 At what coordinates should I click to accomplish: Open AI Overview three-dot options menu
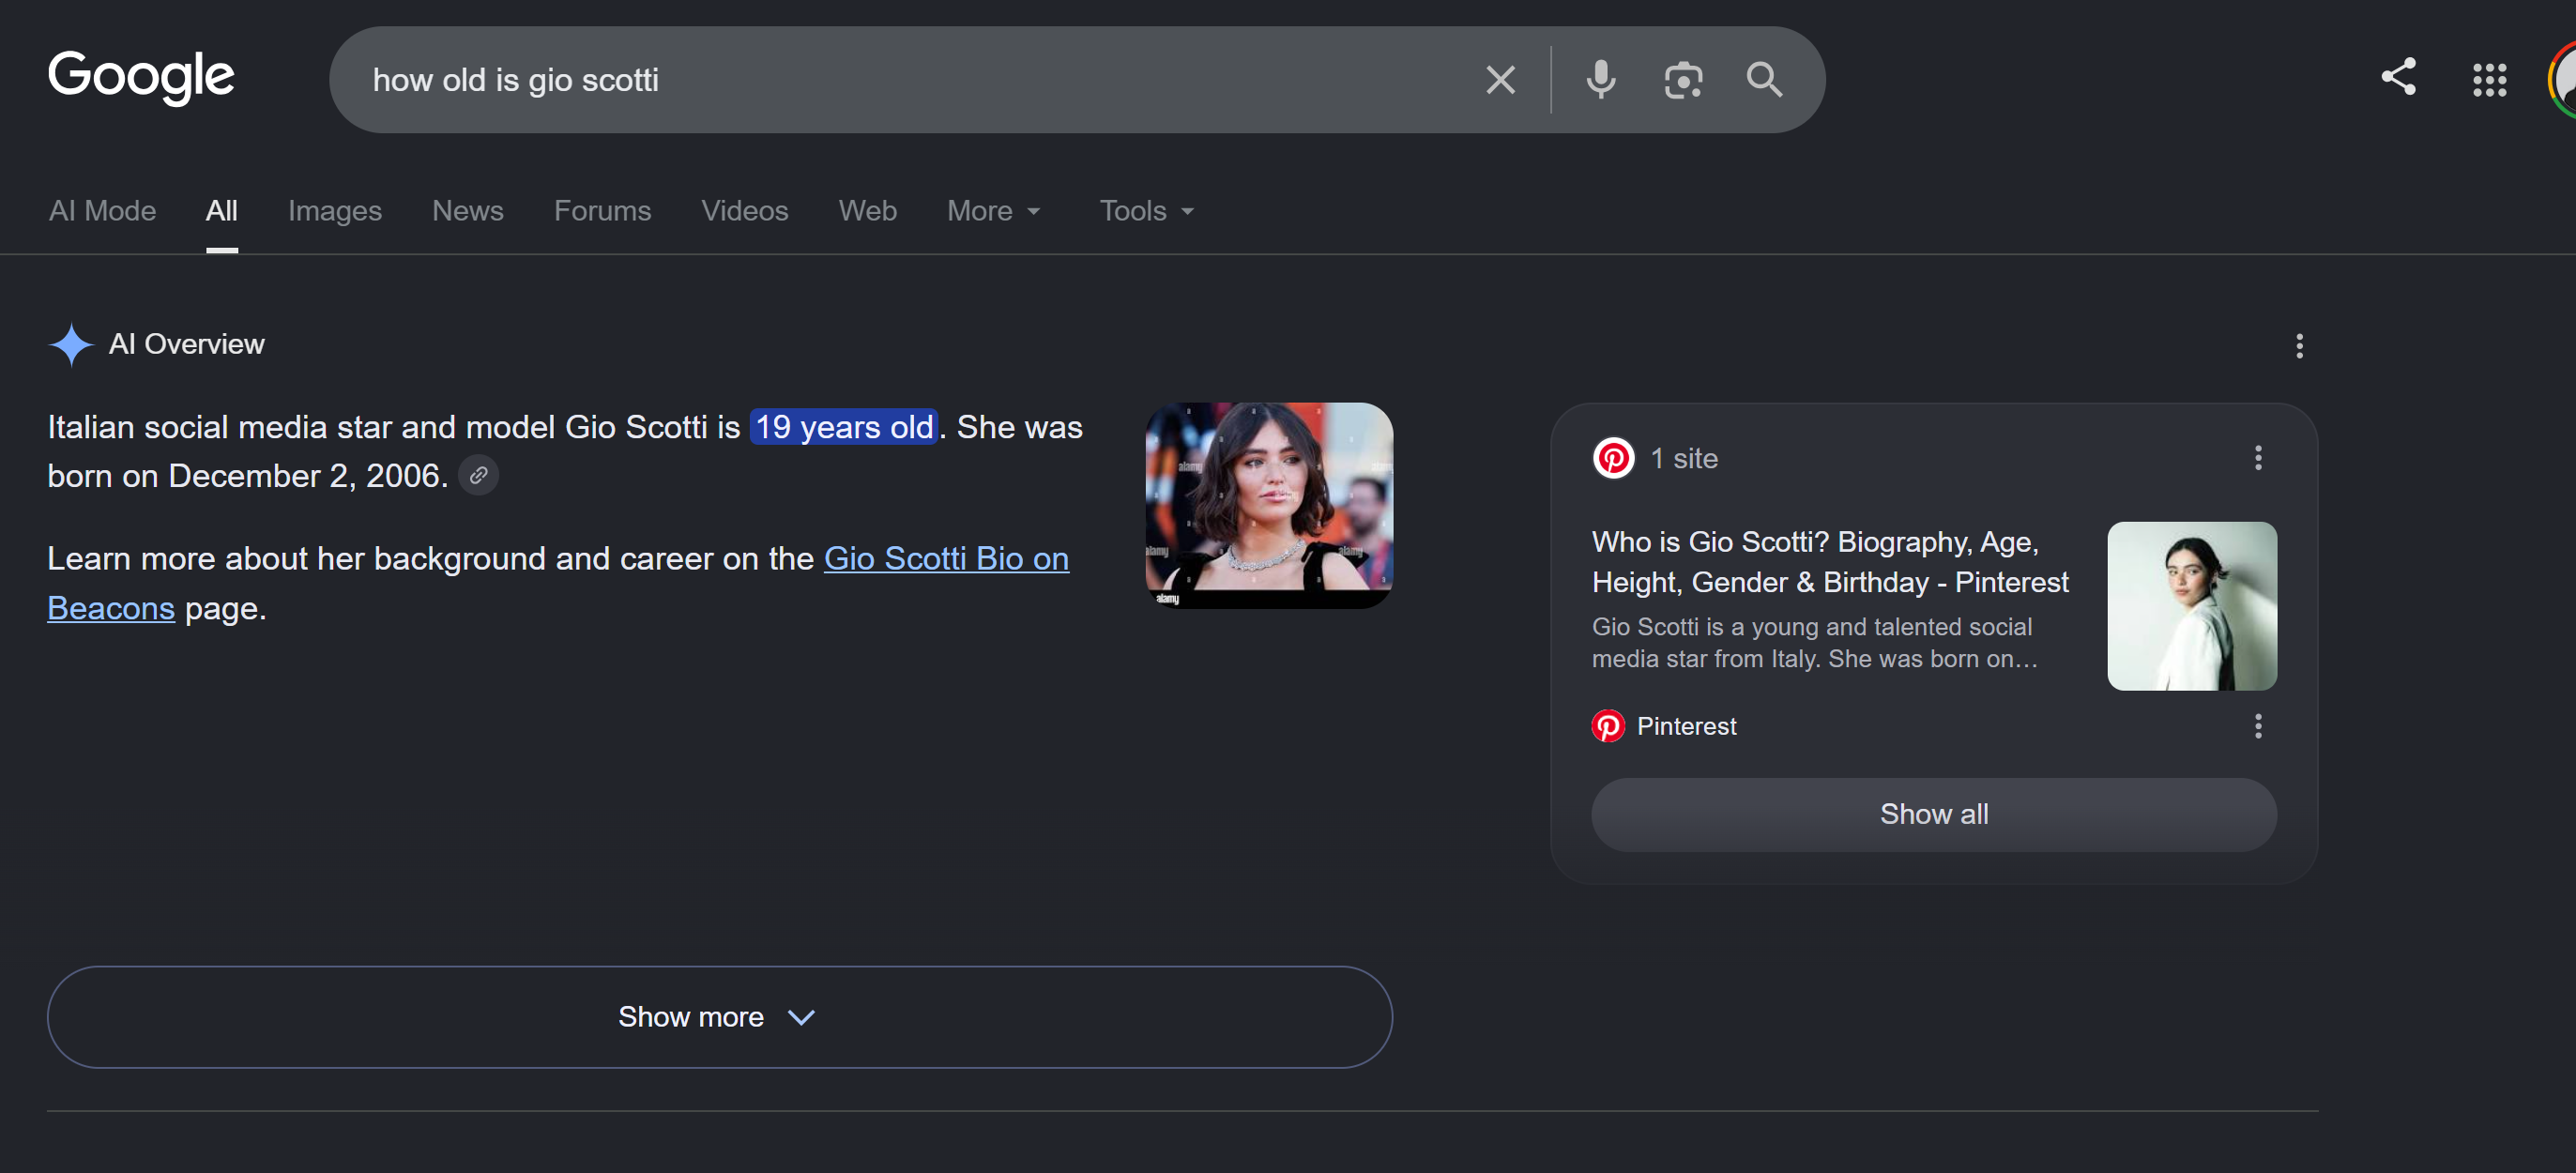click(2299, 346)
